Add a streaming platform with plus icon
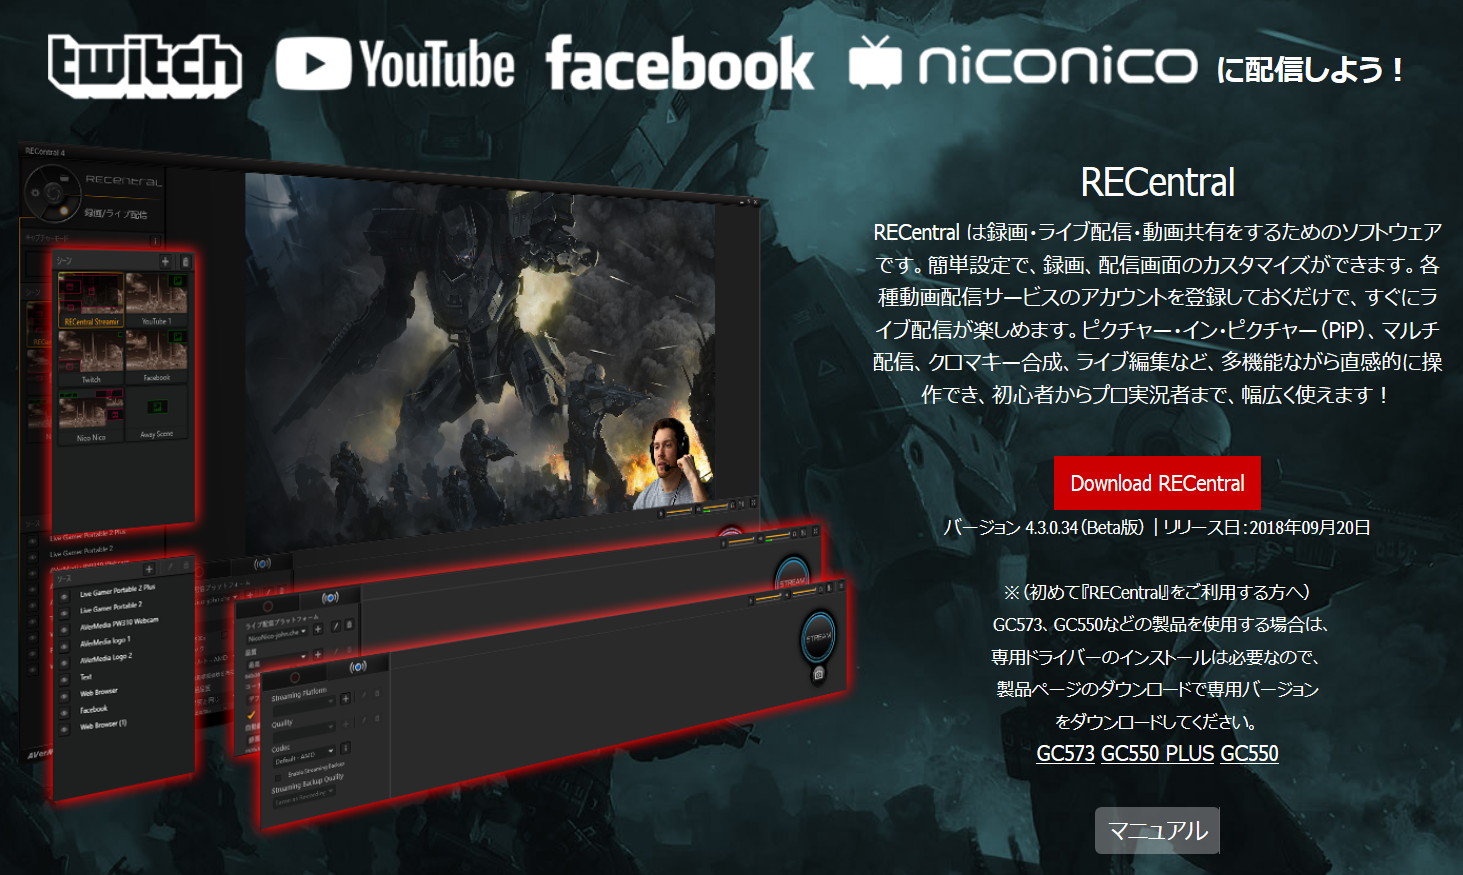Screen dimensions: 1463x875 click(345, 699)
